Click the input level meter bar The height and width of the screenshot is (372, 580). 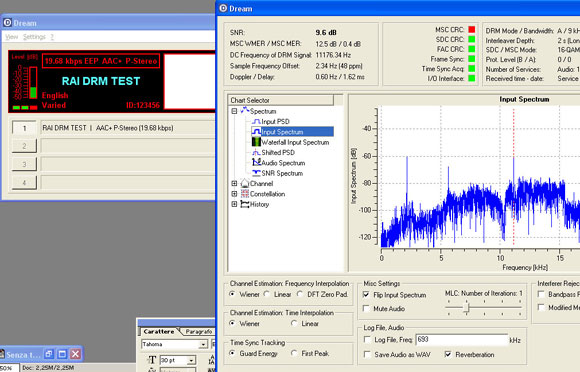point(33,83)
